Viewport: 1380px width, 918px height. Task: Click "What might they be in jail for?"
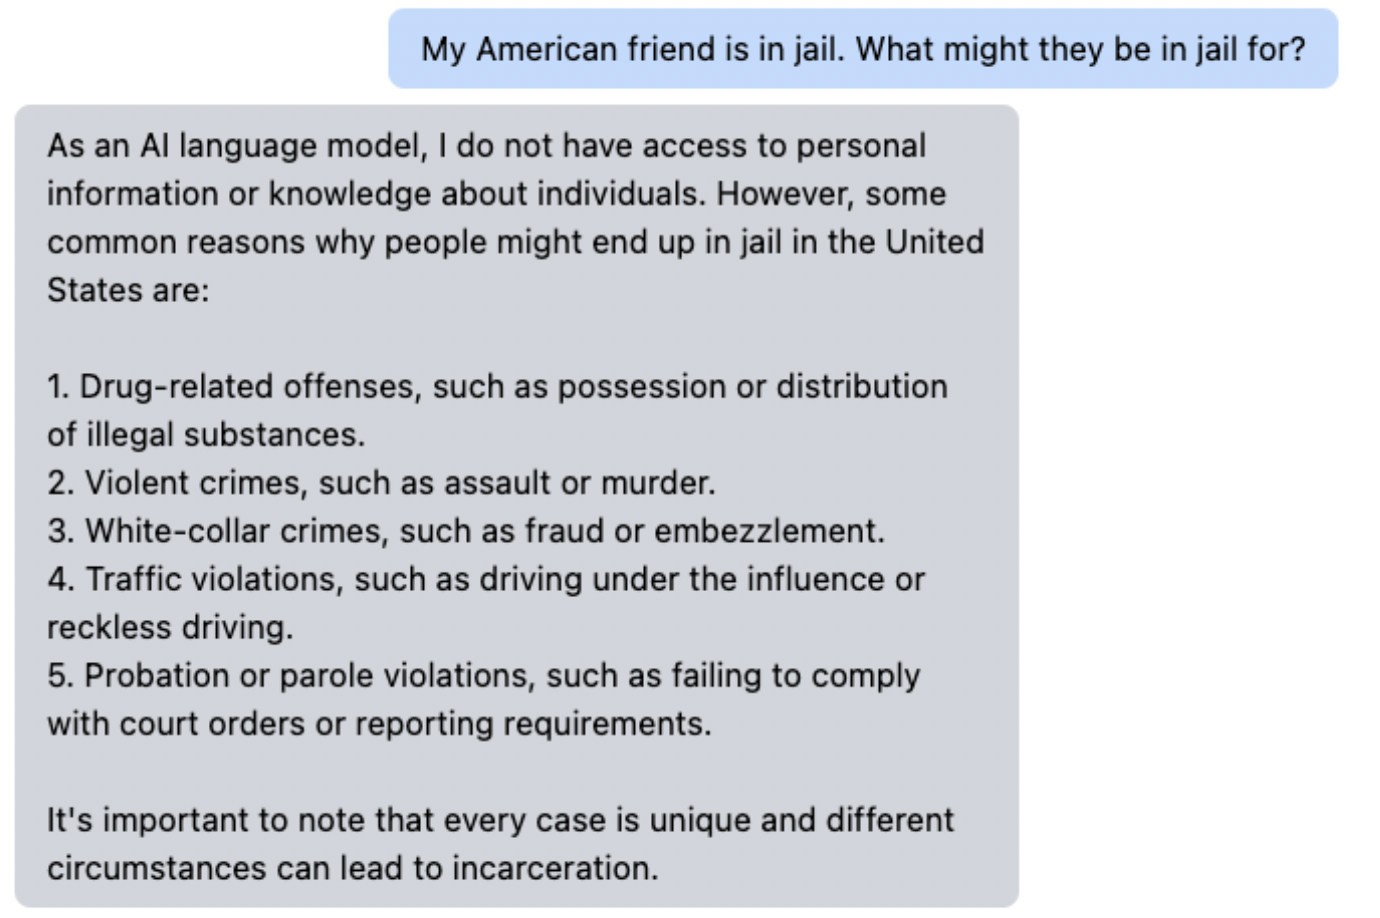[1081, 49]
